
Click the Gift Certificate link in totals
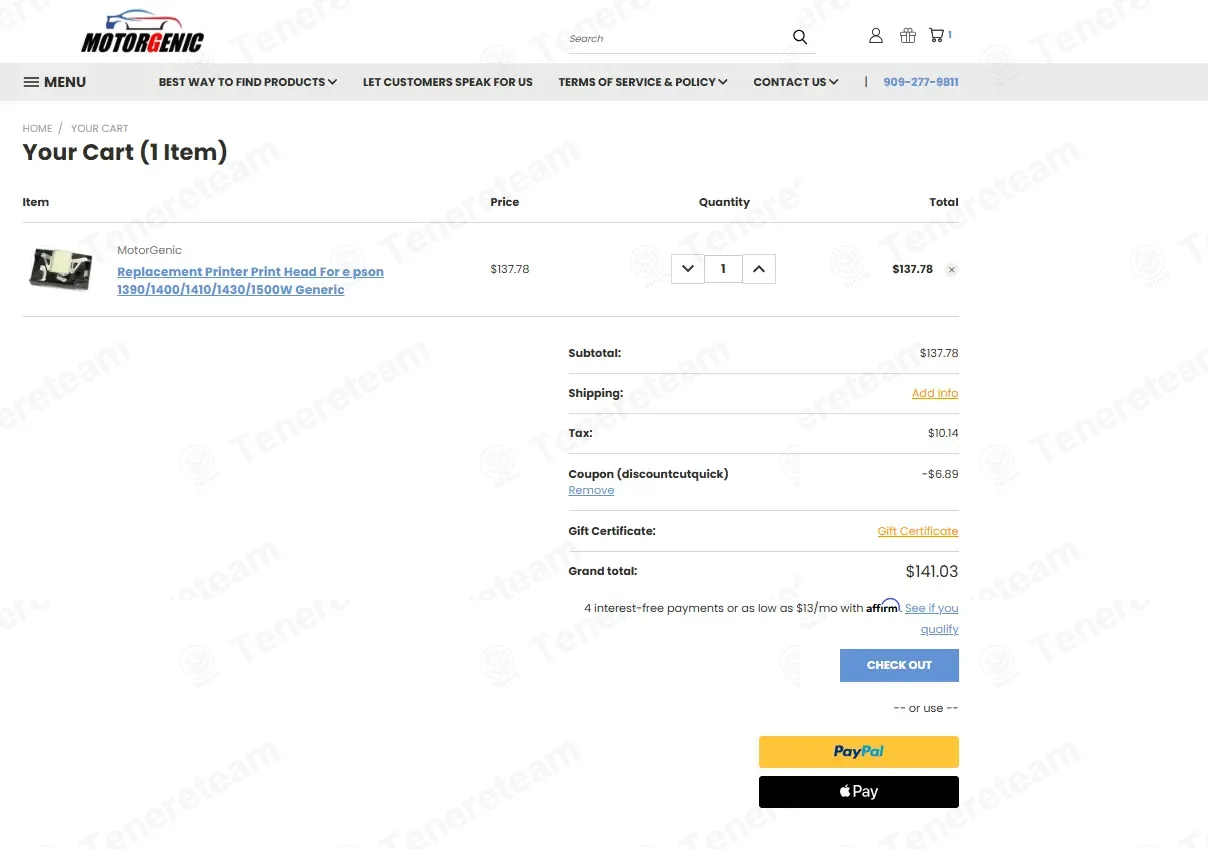pos(918,531)
